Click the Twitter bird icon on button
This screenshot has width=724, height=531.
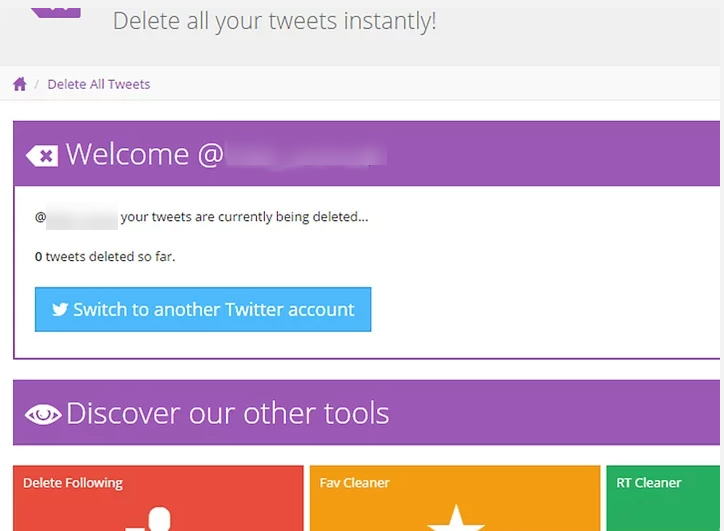click(60, 309)
